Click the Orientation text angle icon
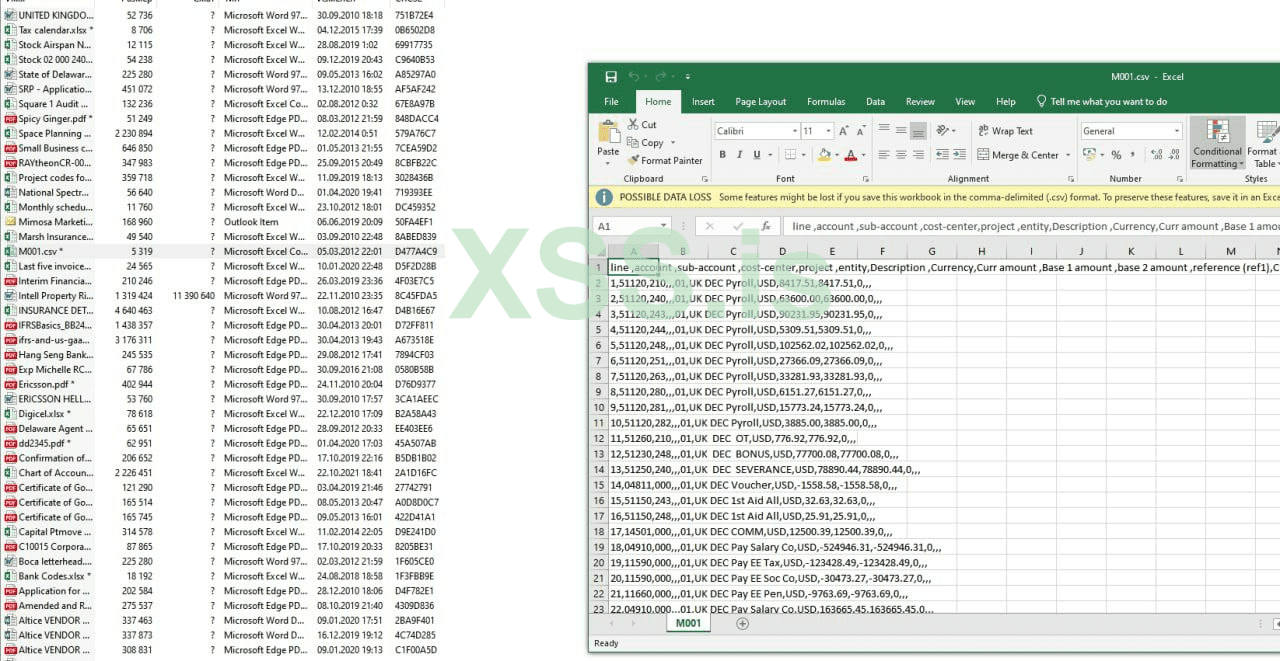The height and width of the screenshot is (661, 1280). (943, 131)
